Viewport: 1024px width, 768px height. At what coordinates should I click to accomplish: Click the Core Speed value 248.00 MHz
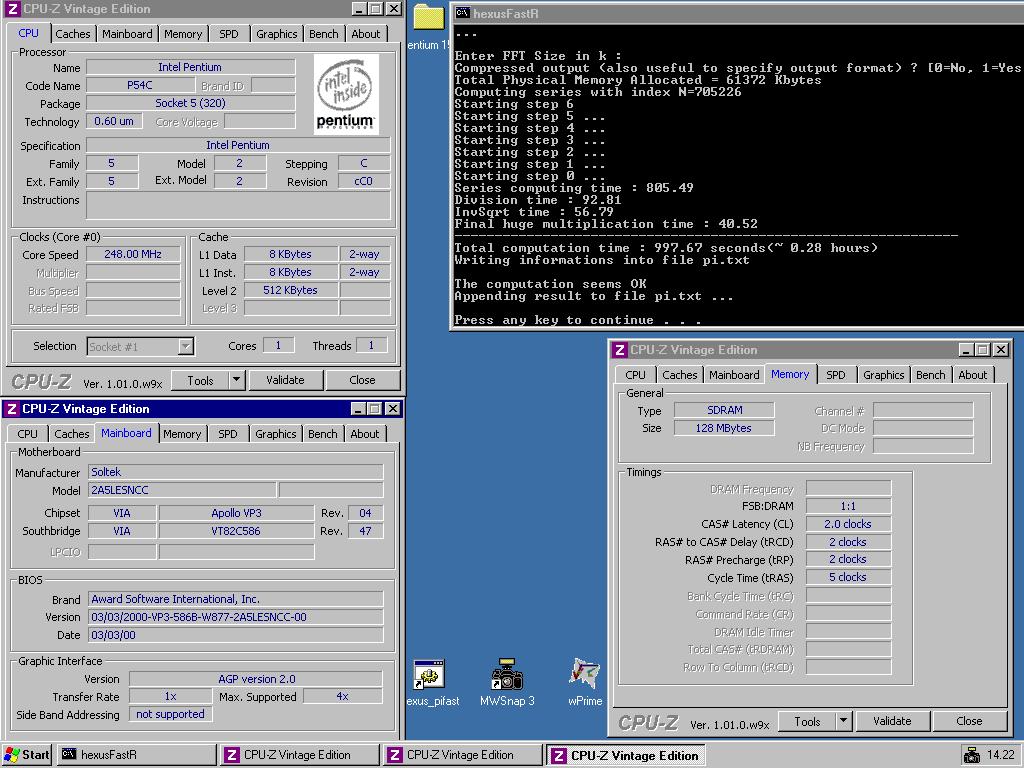tap(133, 254)
